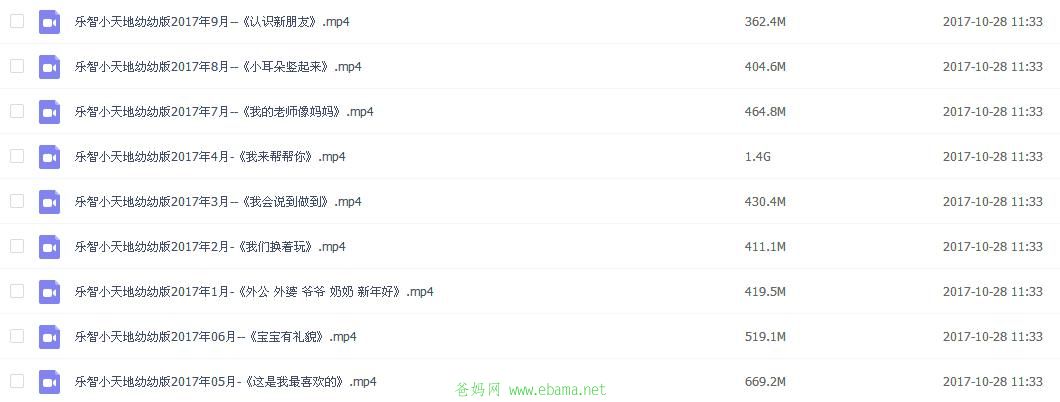Screen dimensions: 1060x402
Task: Select checkbox of 2017年1月 新年好 video
Action: 17,291
